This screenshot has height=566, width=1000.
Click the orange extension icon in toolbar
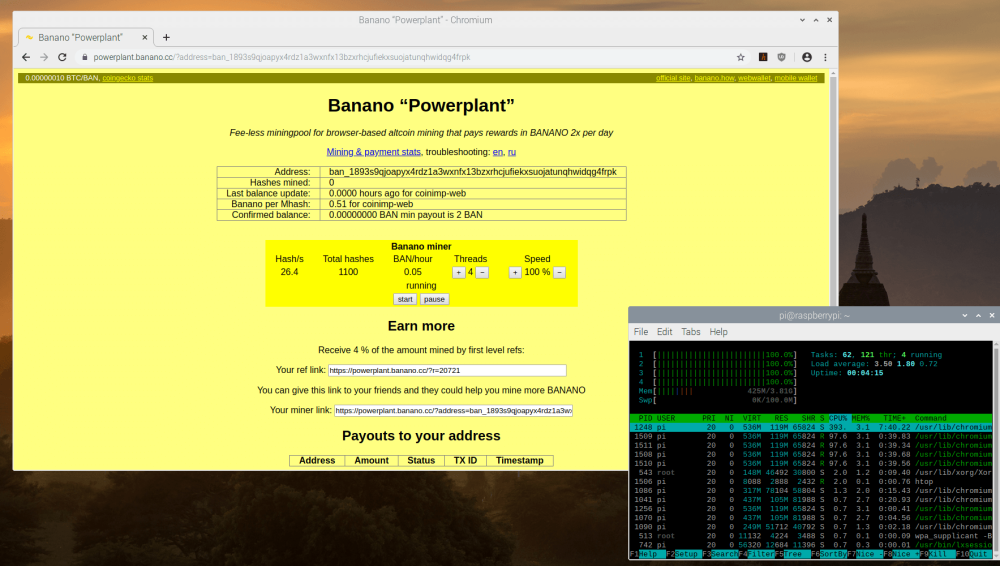pos(763,57)
